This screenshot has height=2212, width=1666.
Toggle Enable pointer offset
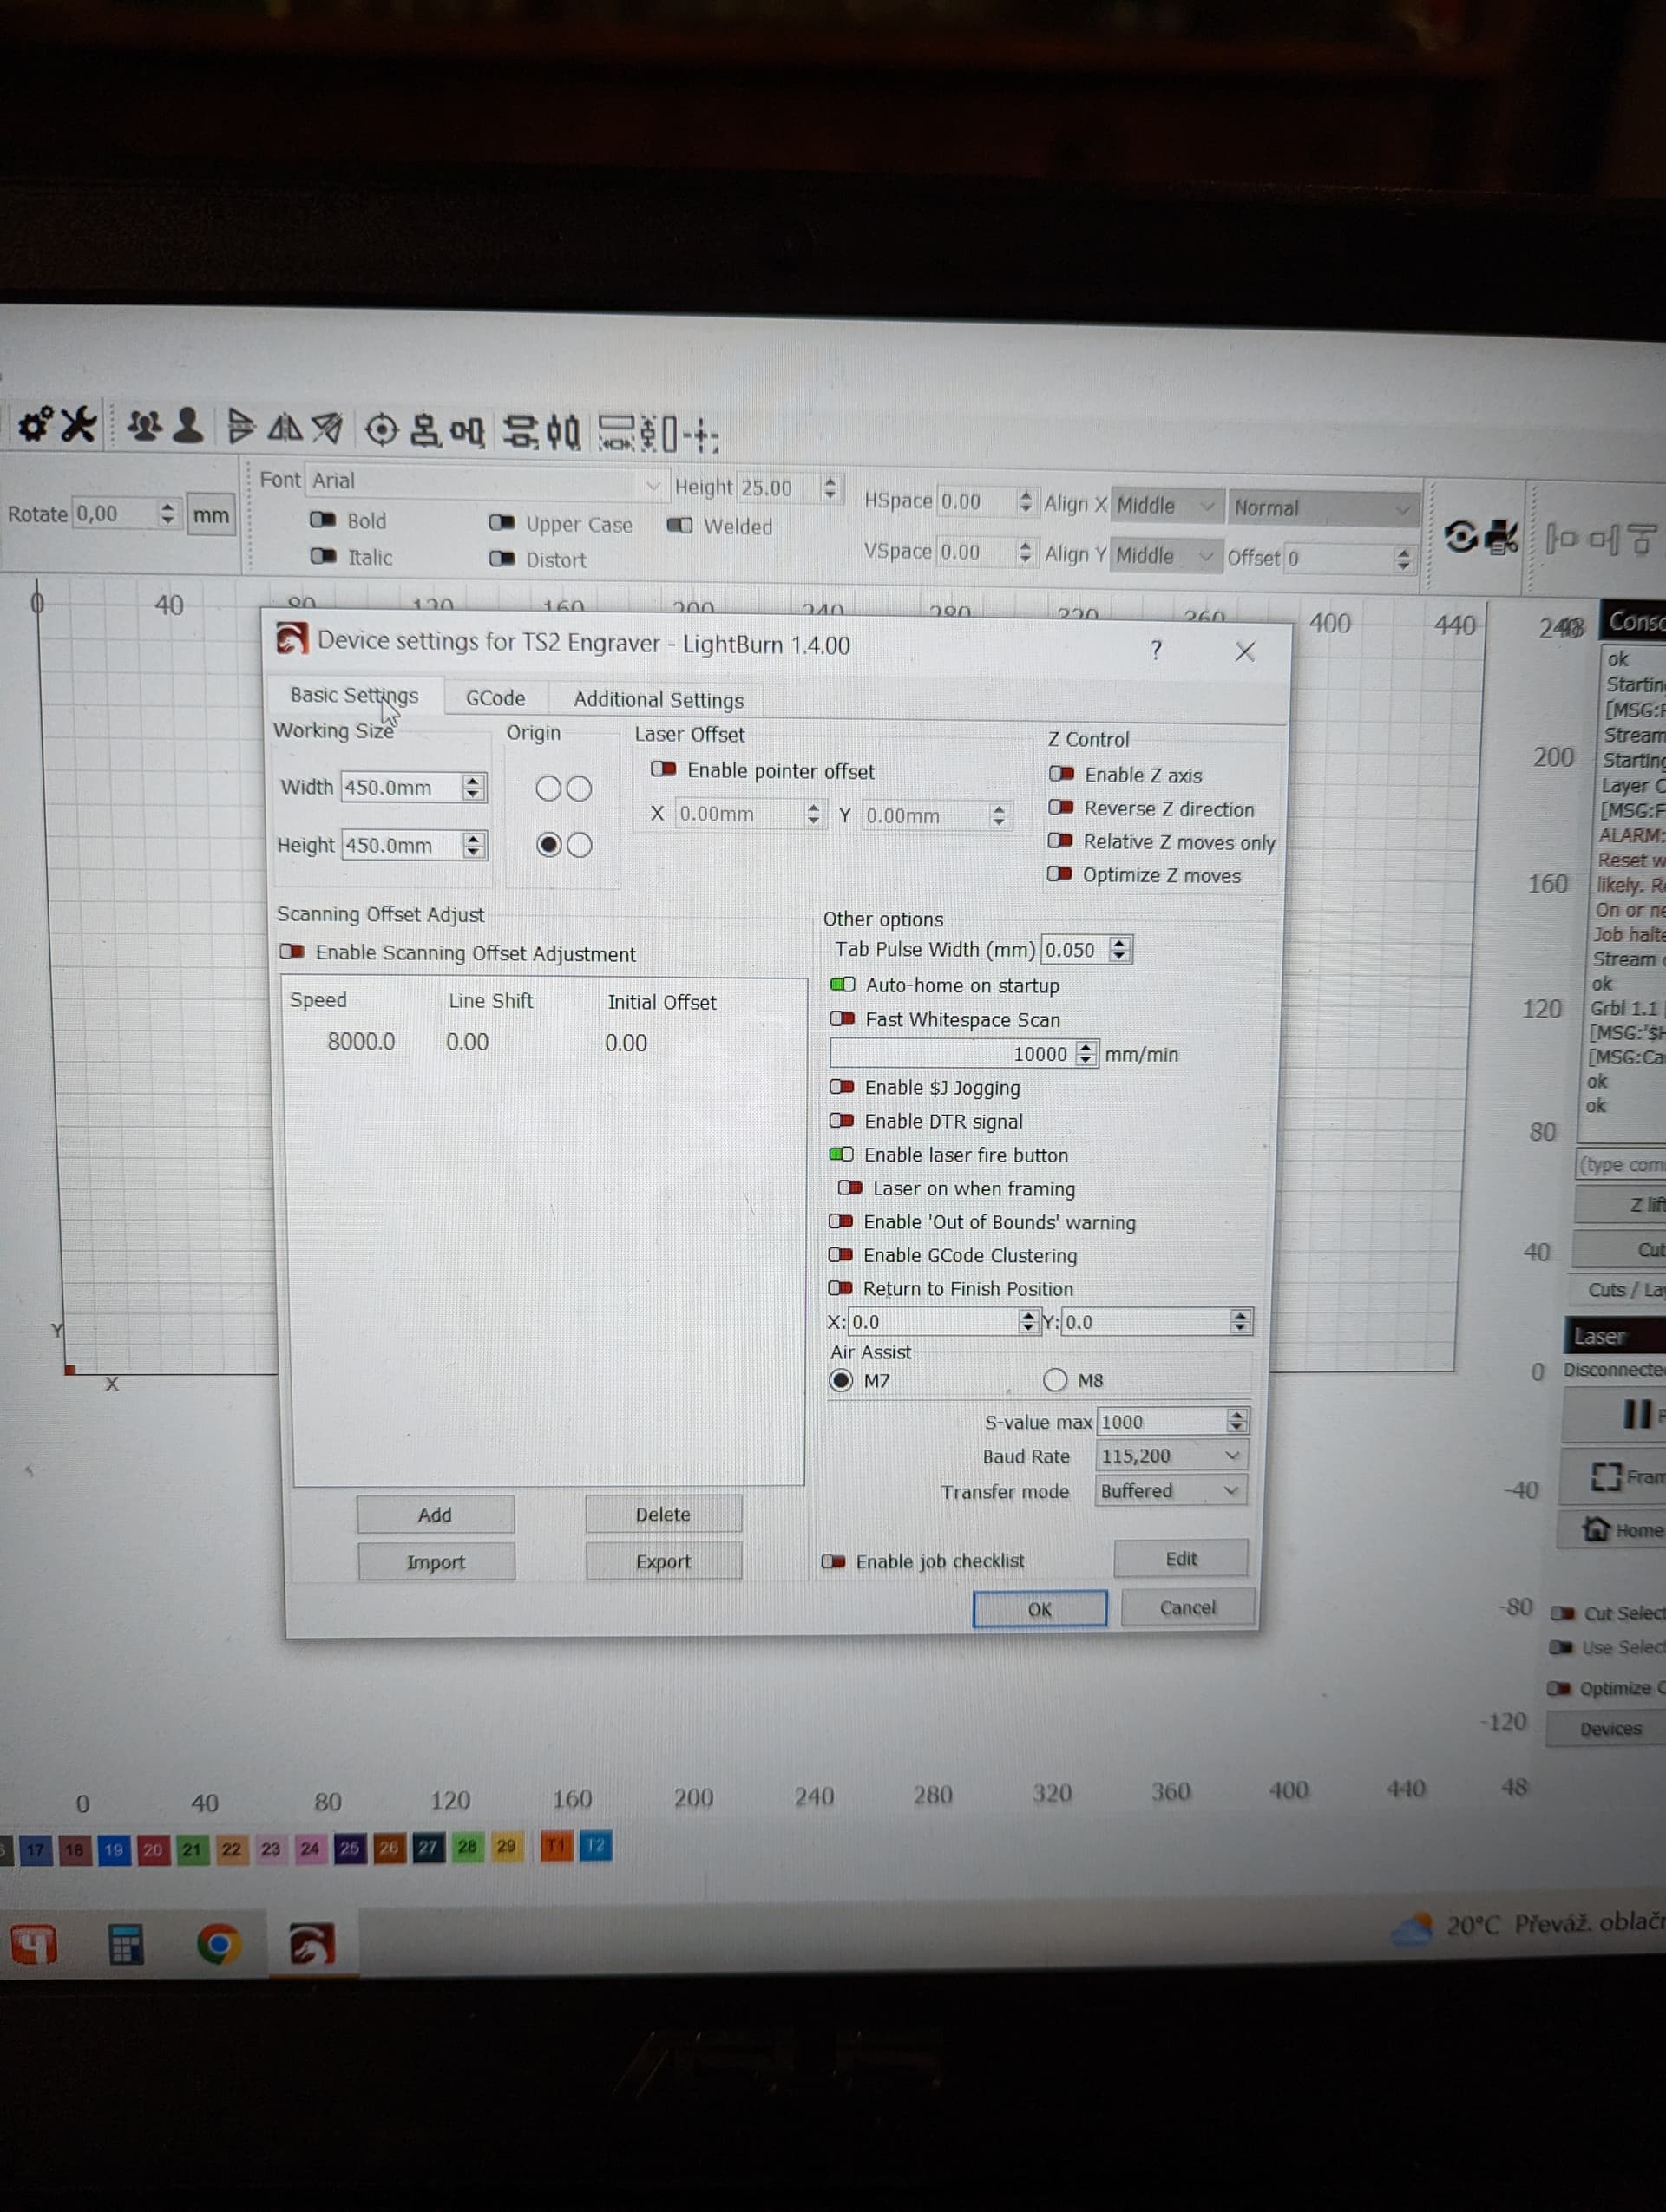(663, 769)
